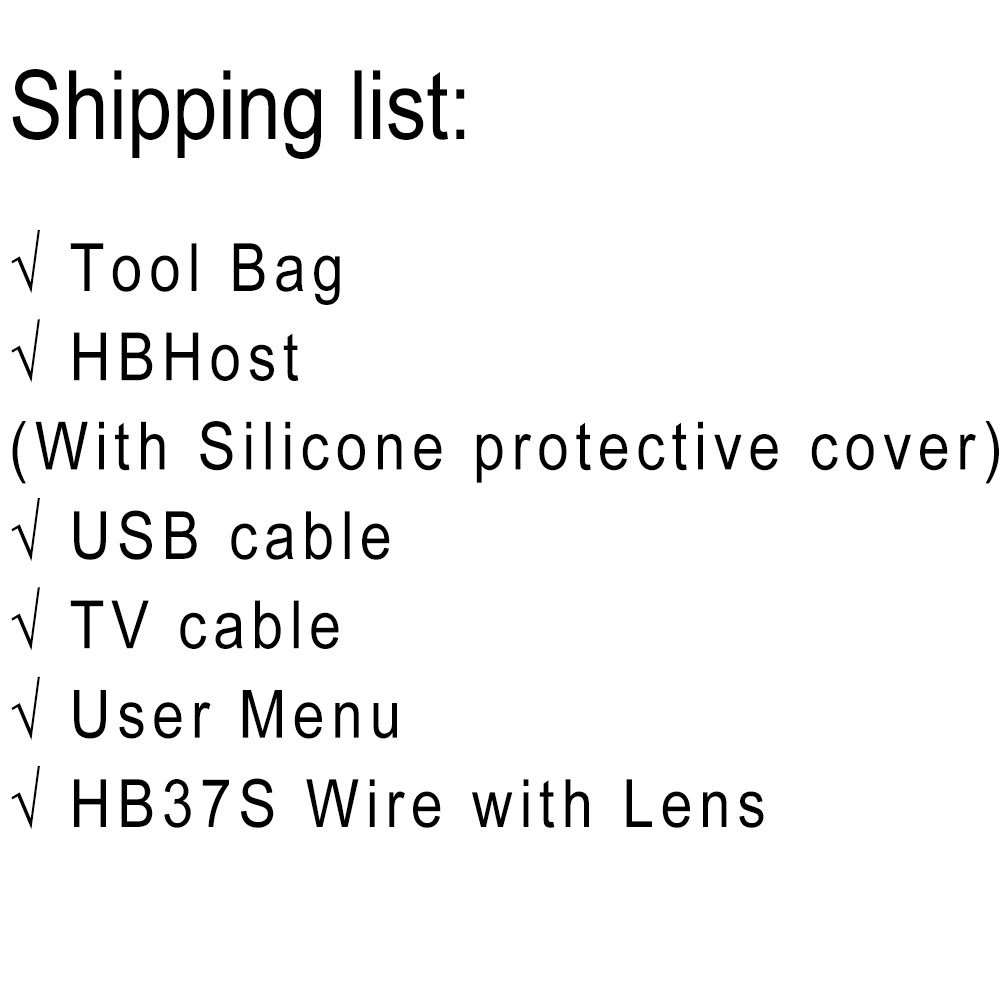Click the word Lens

tap(694, 805)
